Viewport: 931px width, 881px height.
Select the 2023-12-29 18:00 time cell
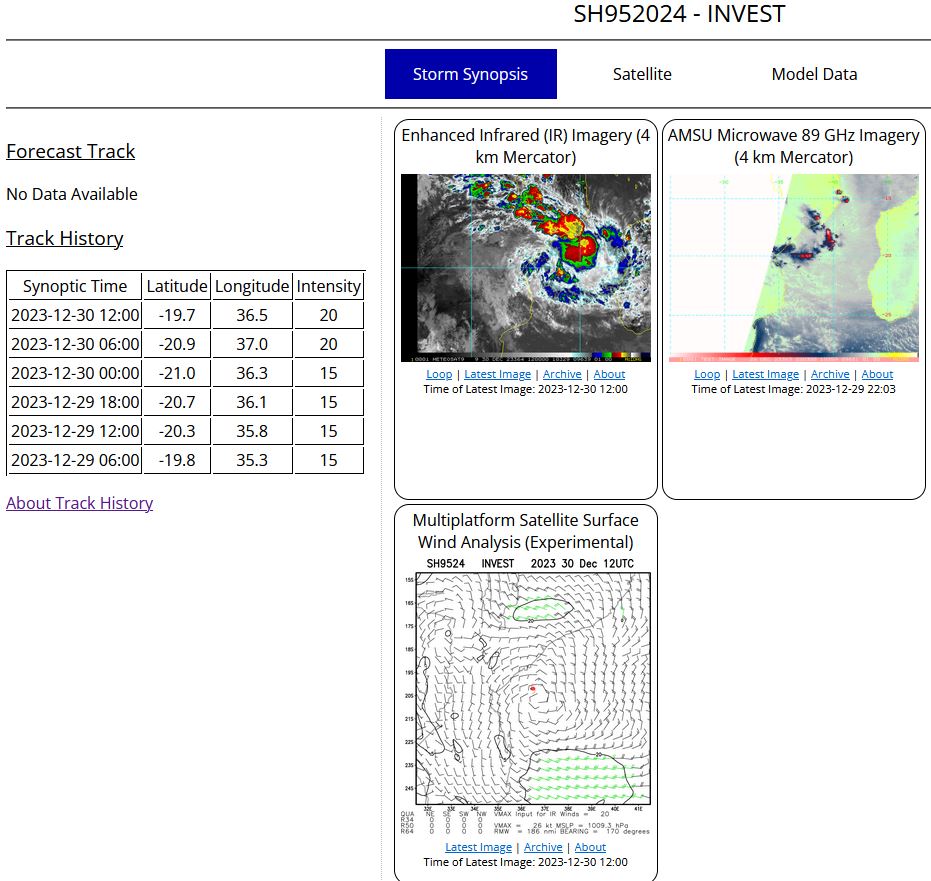coord(75,402)
